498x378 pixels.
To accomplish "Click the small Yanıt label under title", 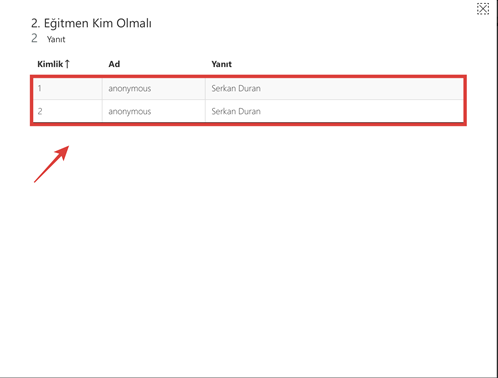I will [56, 39].
